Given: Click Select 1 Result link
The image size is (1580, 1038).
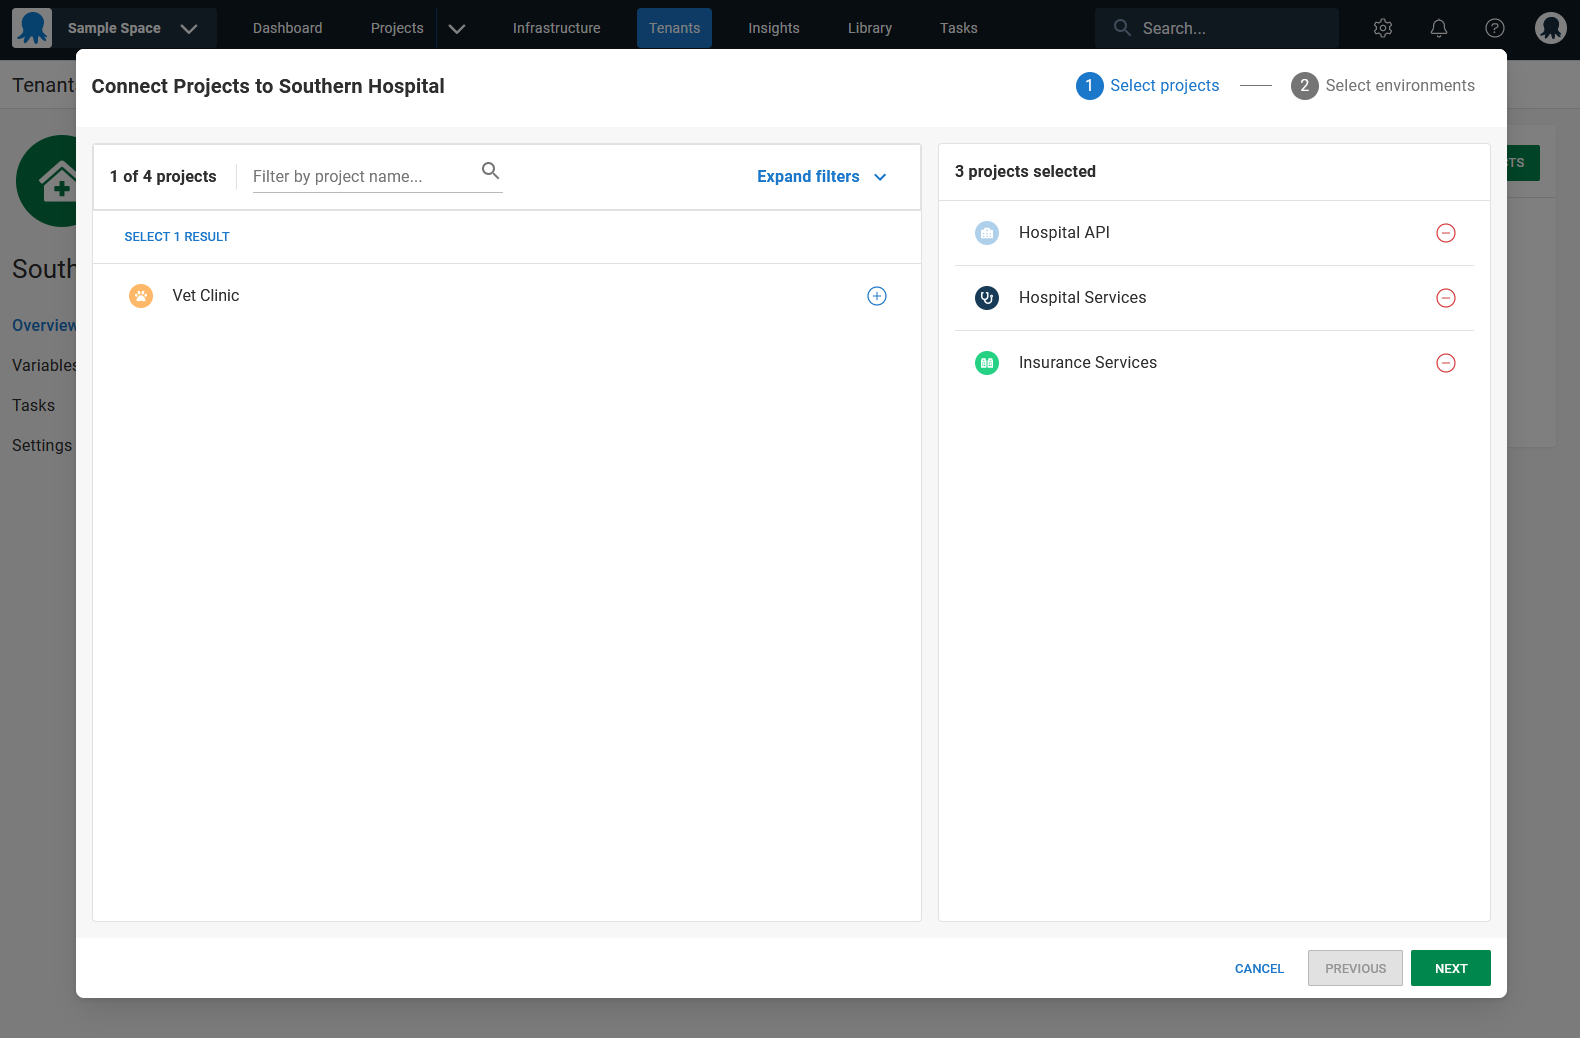Looking at the screenshot, I should (x=177, y=237).
